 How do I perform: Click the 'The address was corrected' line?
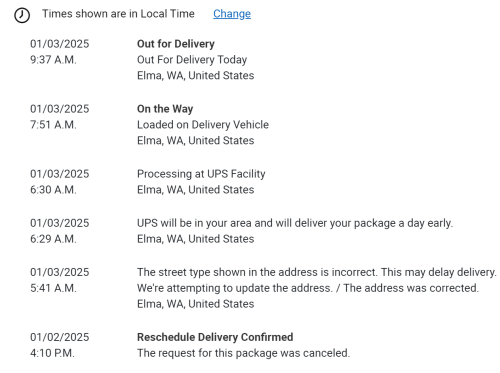pos(411,288)
